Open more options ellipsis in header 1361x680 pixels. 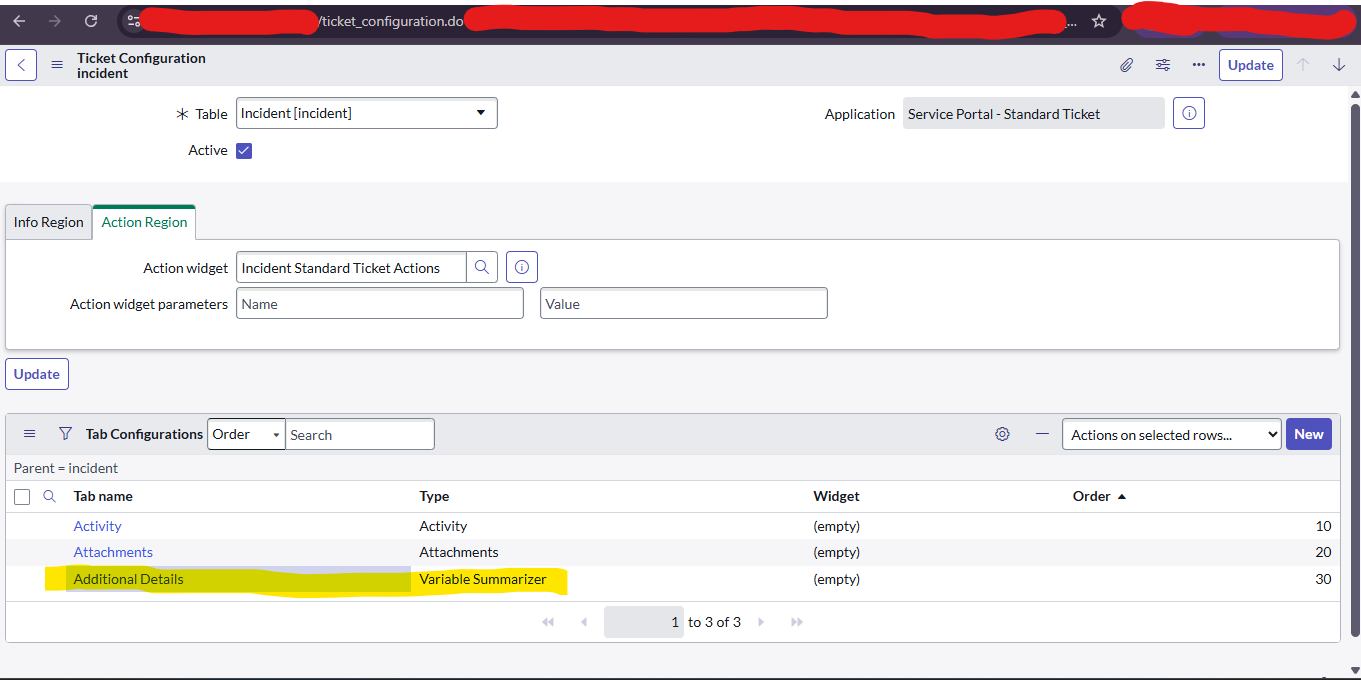click(1199, 65)
